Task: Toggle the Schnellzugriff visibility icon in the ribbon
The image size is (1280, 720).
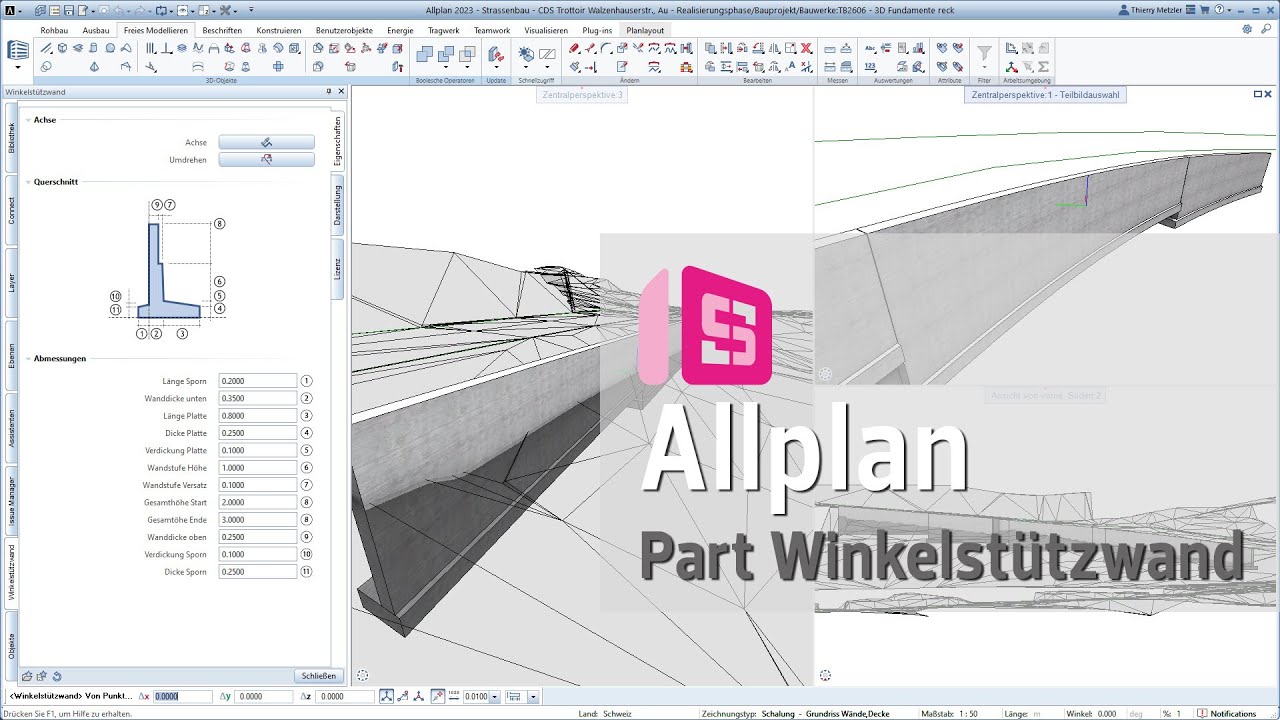Action: 525,52
